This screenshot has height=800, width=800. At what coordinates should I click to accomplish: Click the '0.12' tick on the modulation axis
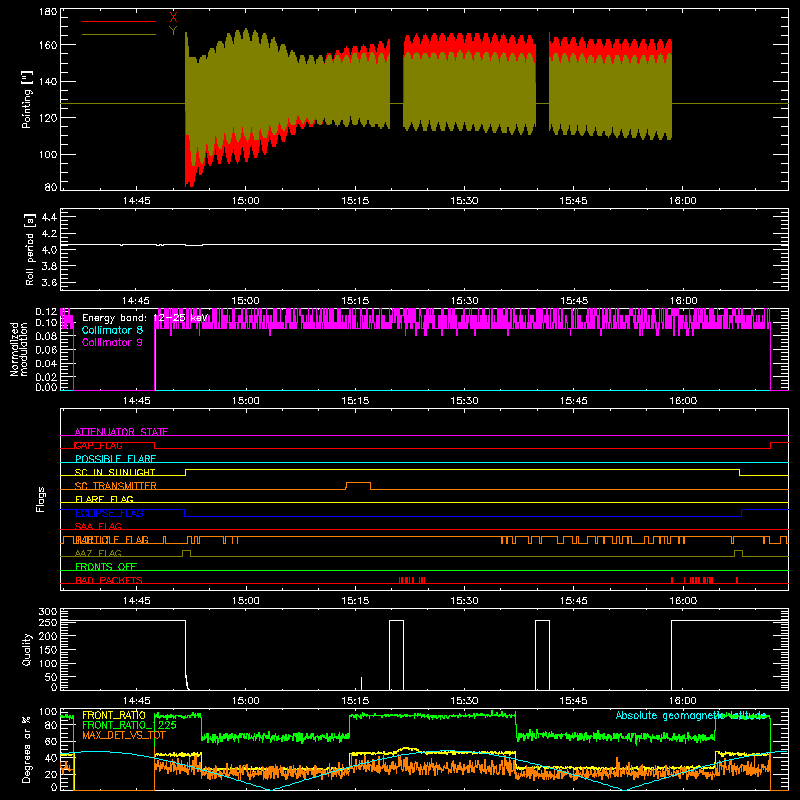click(x=46, y=312)
